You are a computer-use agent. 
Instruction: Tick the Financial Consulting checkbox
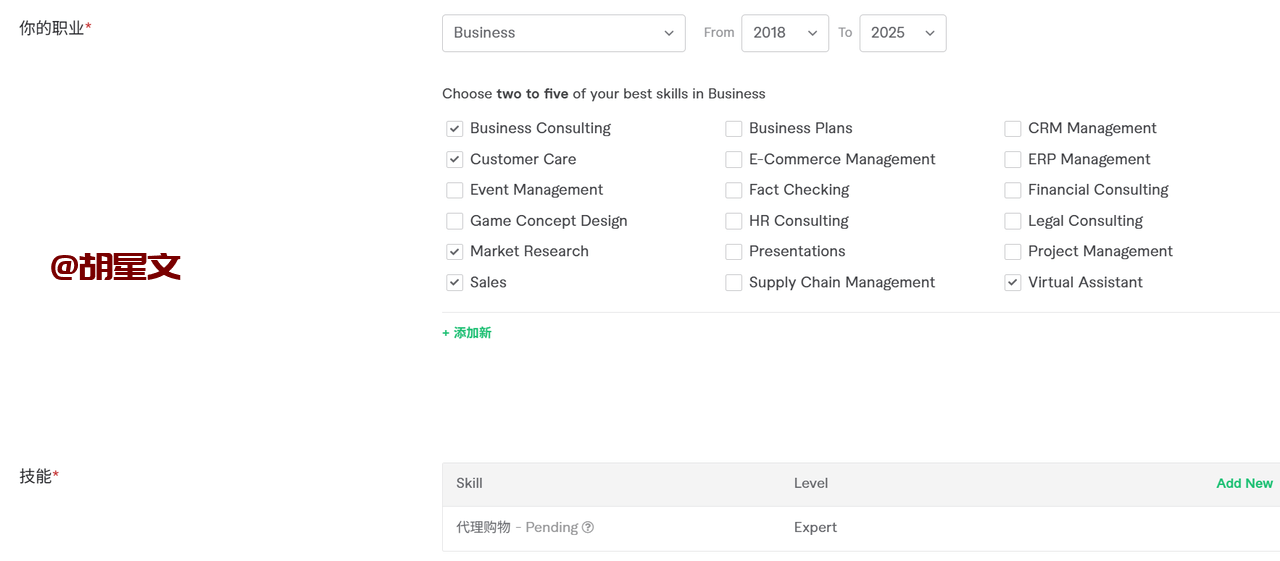tap(1013, 190)
